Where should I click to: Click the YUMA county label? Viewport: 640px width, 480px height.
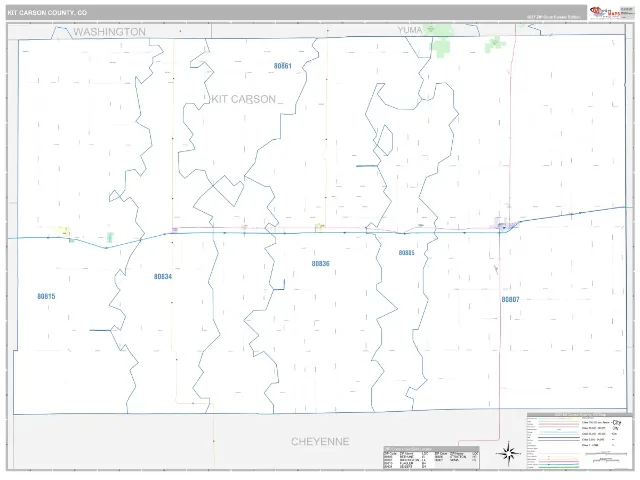(410, 30)
